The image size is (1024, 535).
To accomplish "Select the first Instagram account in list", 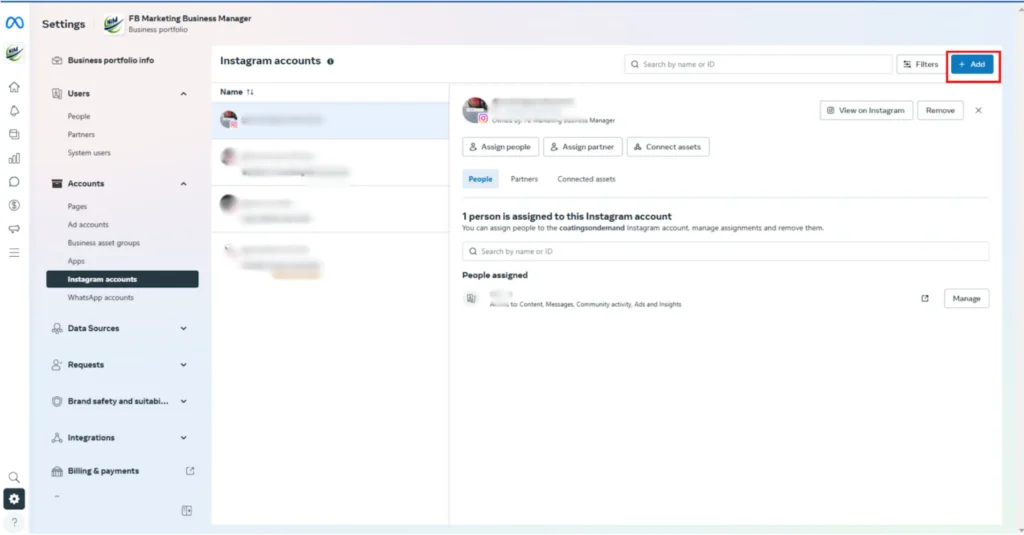I will [x=330, y=120].
